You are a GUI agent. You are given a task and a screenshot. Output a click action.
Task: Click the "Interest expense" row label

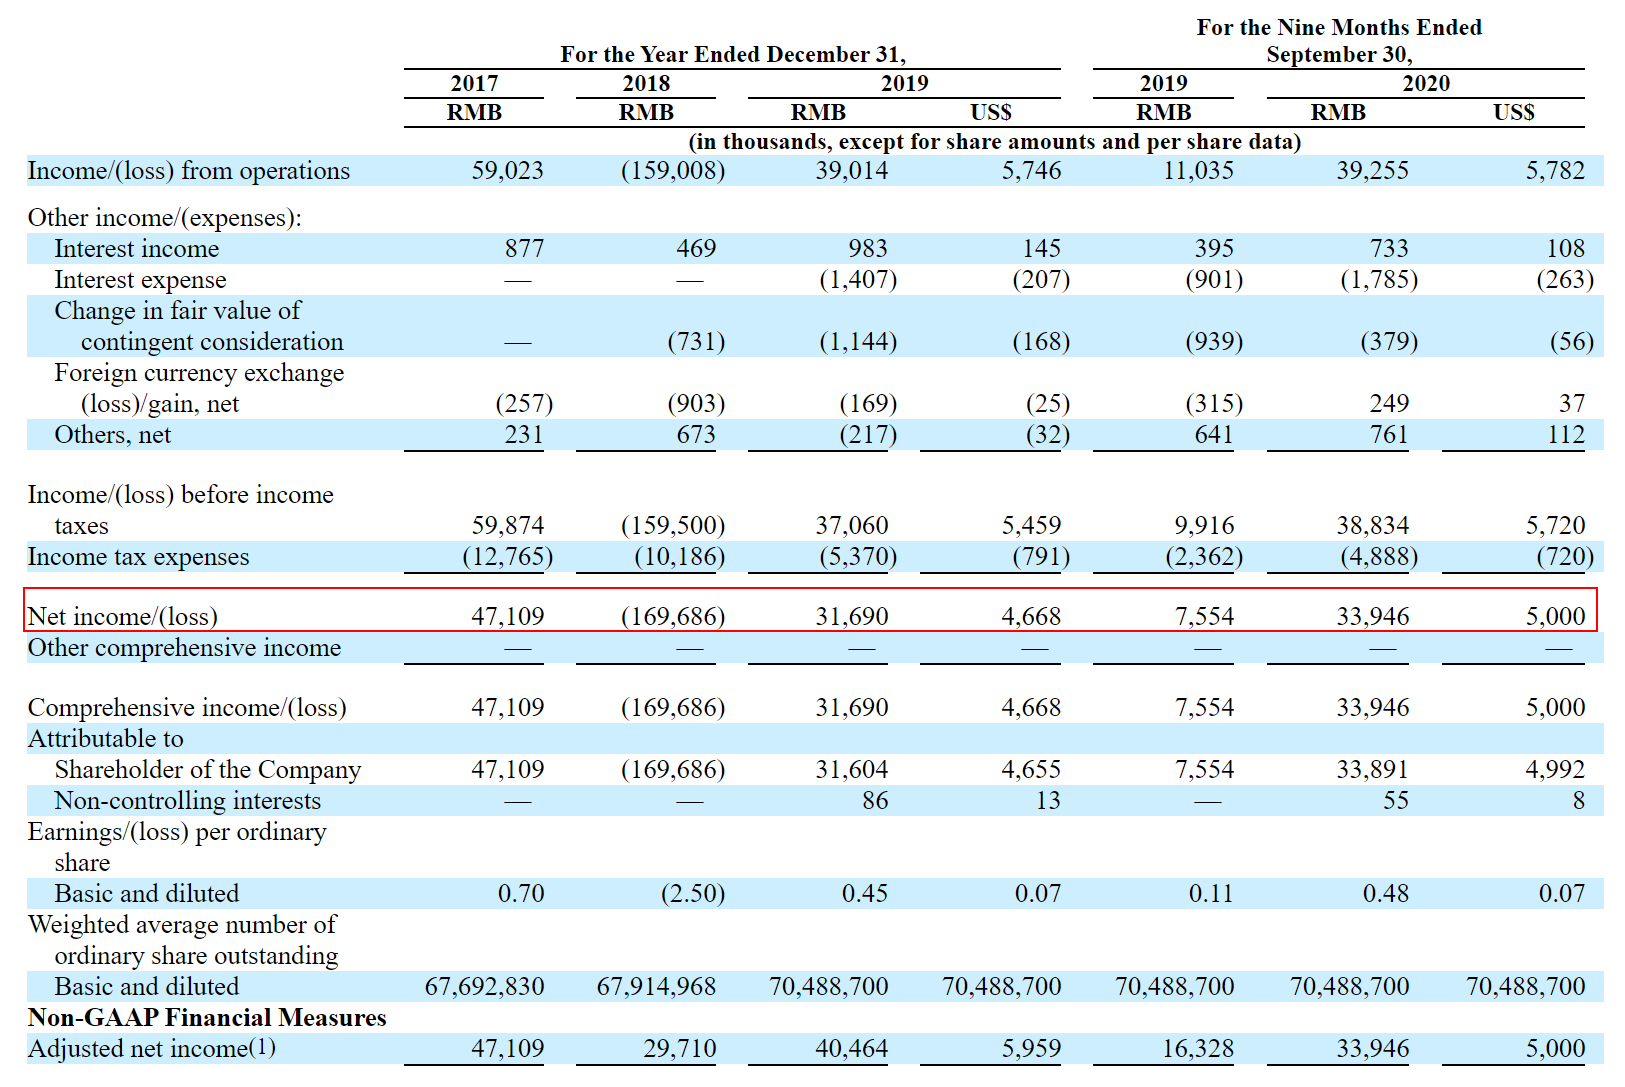pyautogui.click(x=140, y=280)
